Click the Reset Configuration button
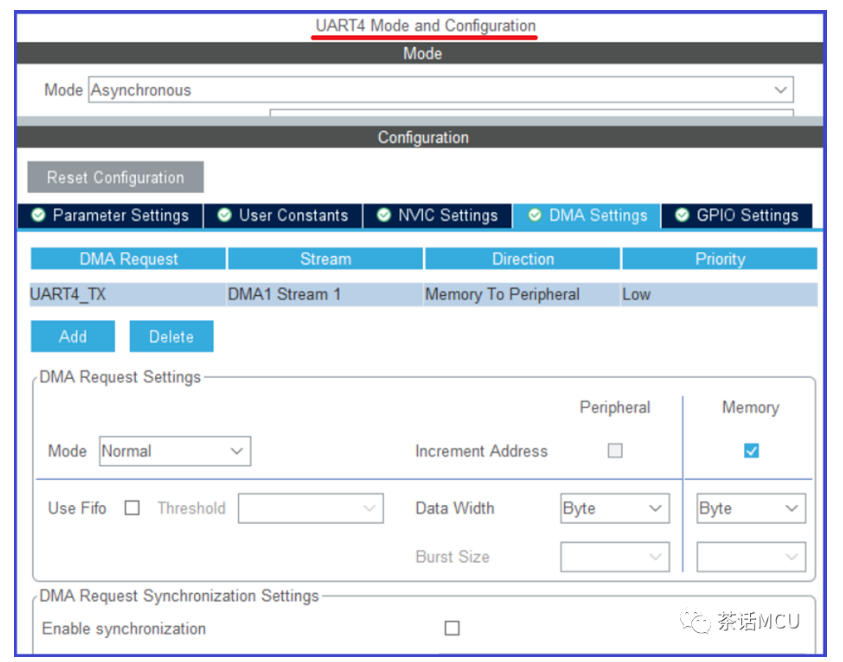Image resolution: width=843 pixels, height=662 pixels. [116, 177]
